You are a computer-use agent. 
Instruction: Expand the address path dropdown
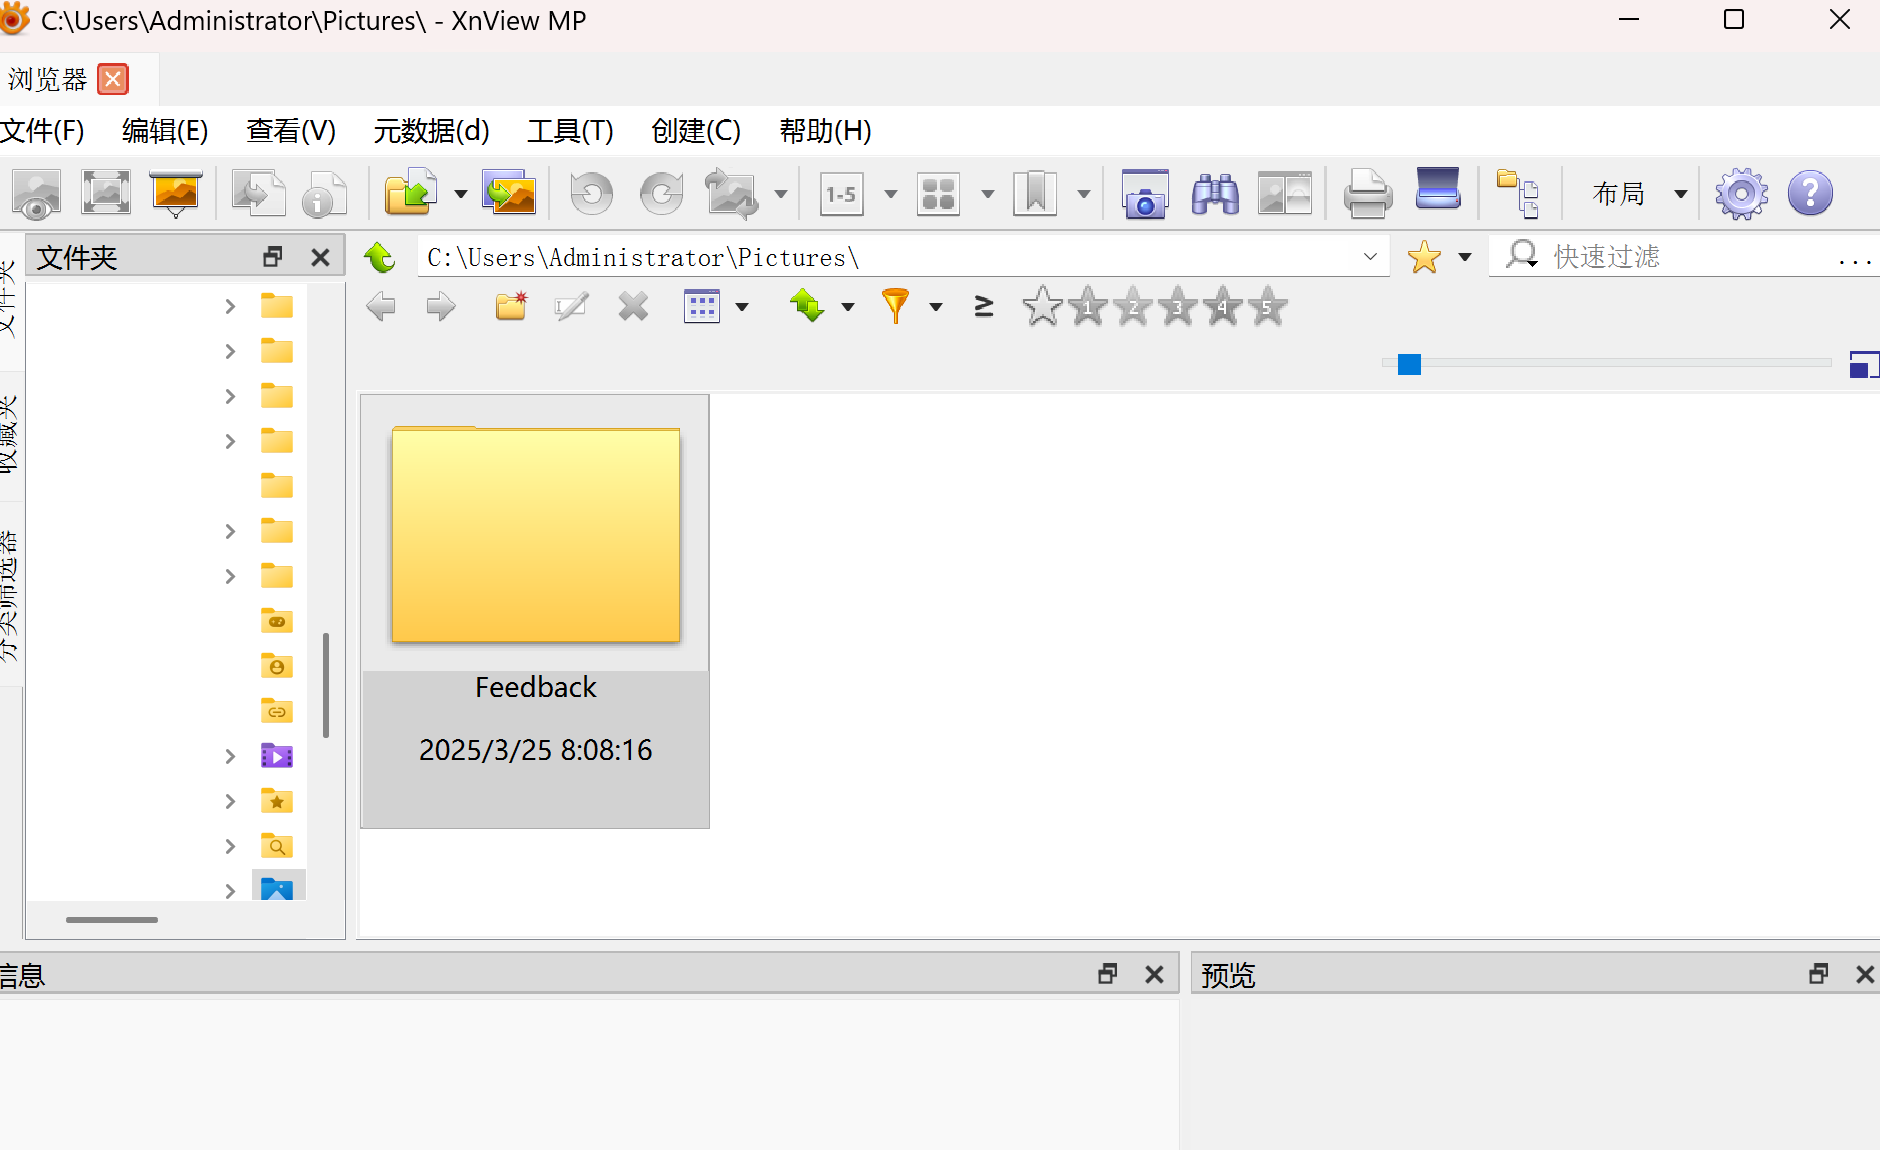pyautogui.click(x=1370, y=257)
